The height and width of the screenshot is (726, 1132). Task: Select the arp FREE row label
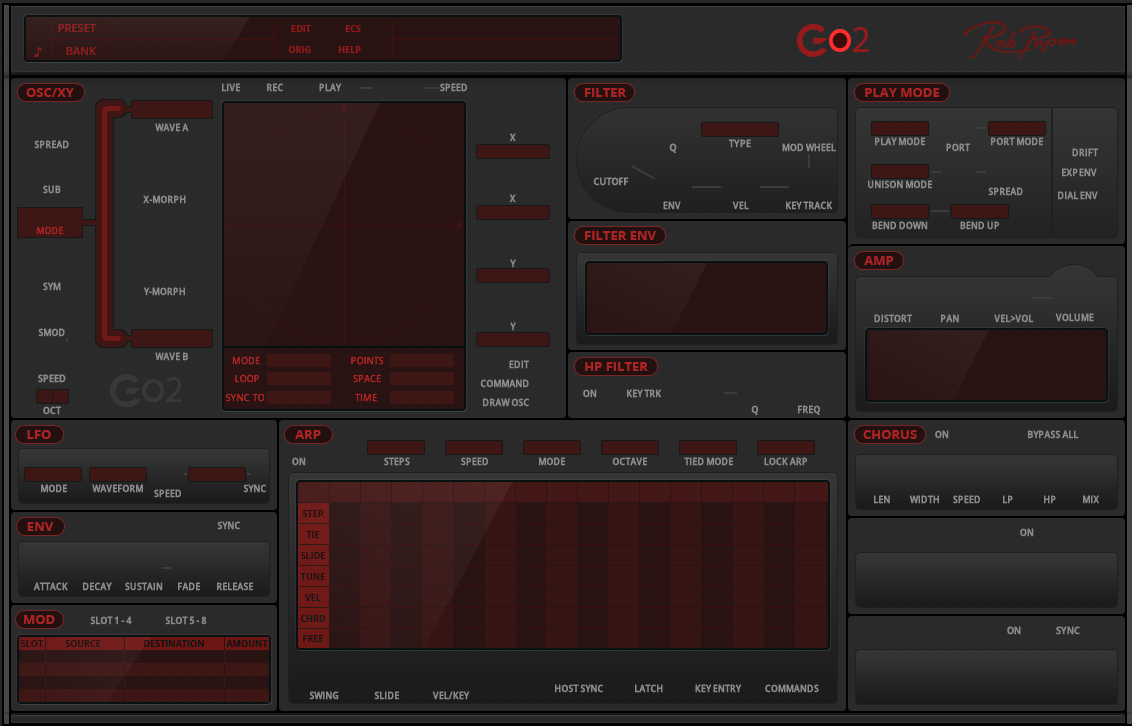pos(313,639)
